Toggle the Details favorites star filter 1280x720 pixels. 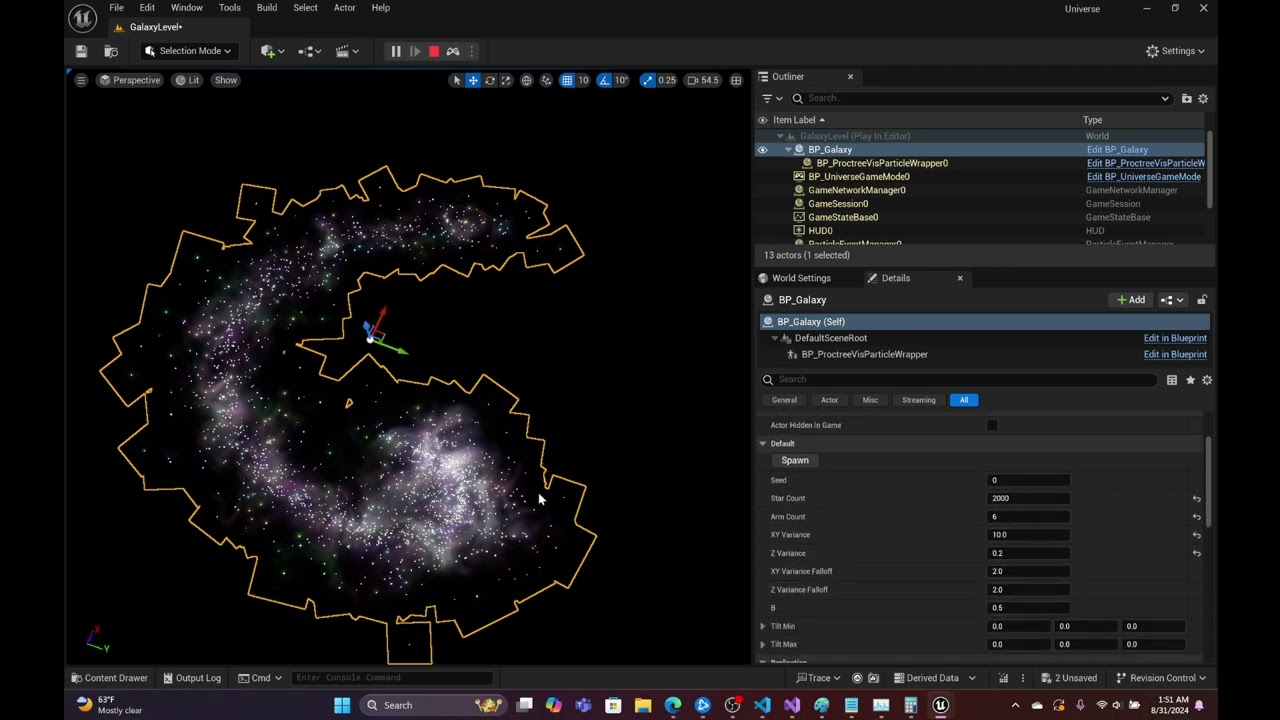[1190, 380]
